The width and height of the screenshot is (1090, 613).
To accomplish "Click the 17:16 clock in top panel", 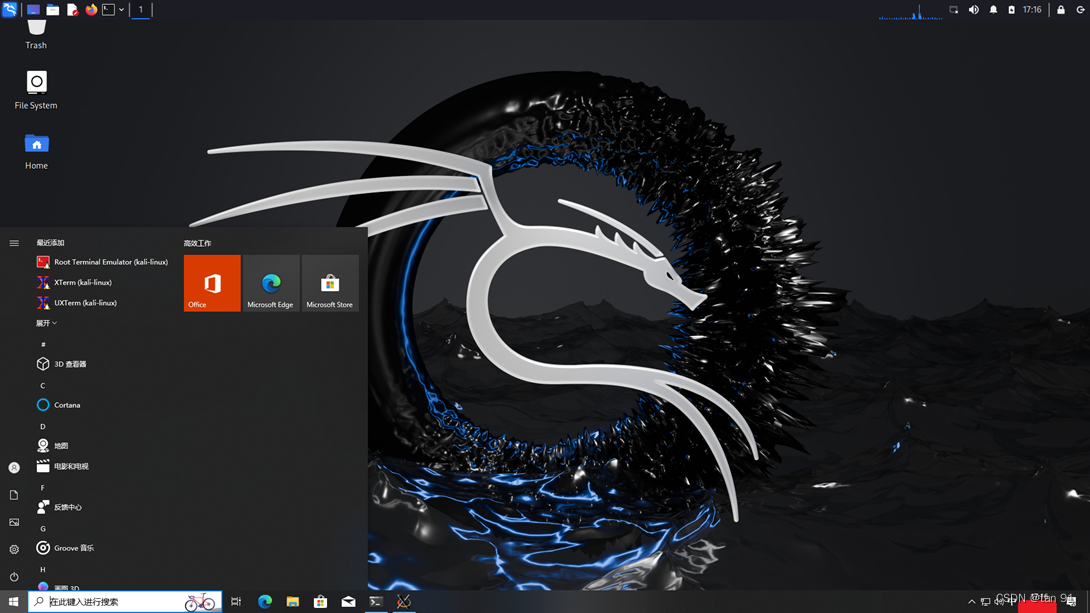I will point(1032,10).
